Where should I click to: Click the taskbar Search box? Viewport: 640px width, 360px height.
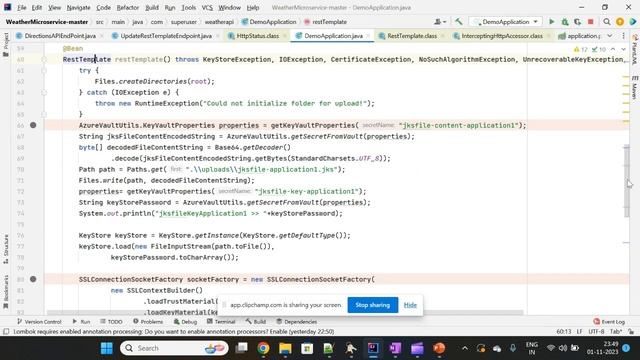174,348
